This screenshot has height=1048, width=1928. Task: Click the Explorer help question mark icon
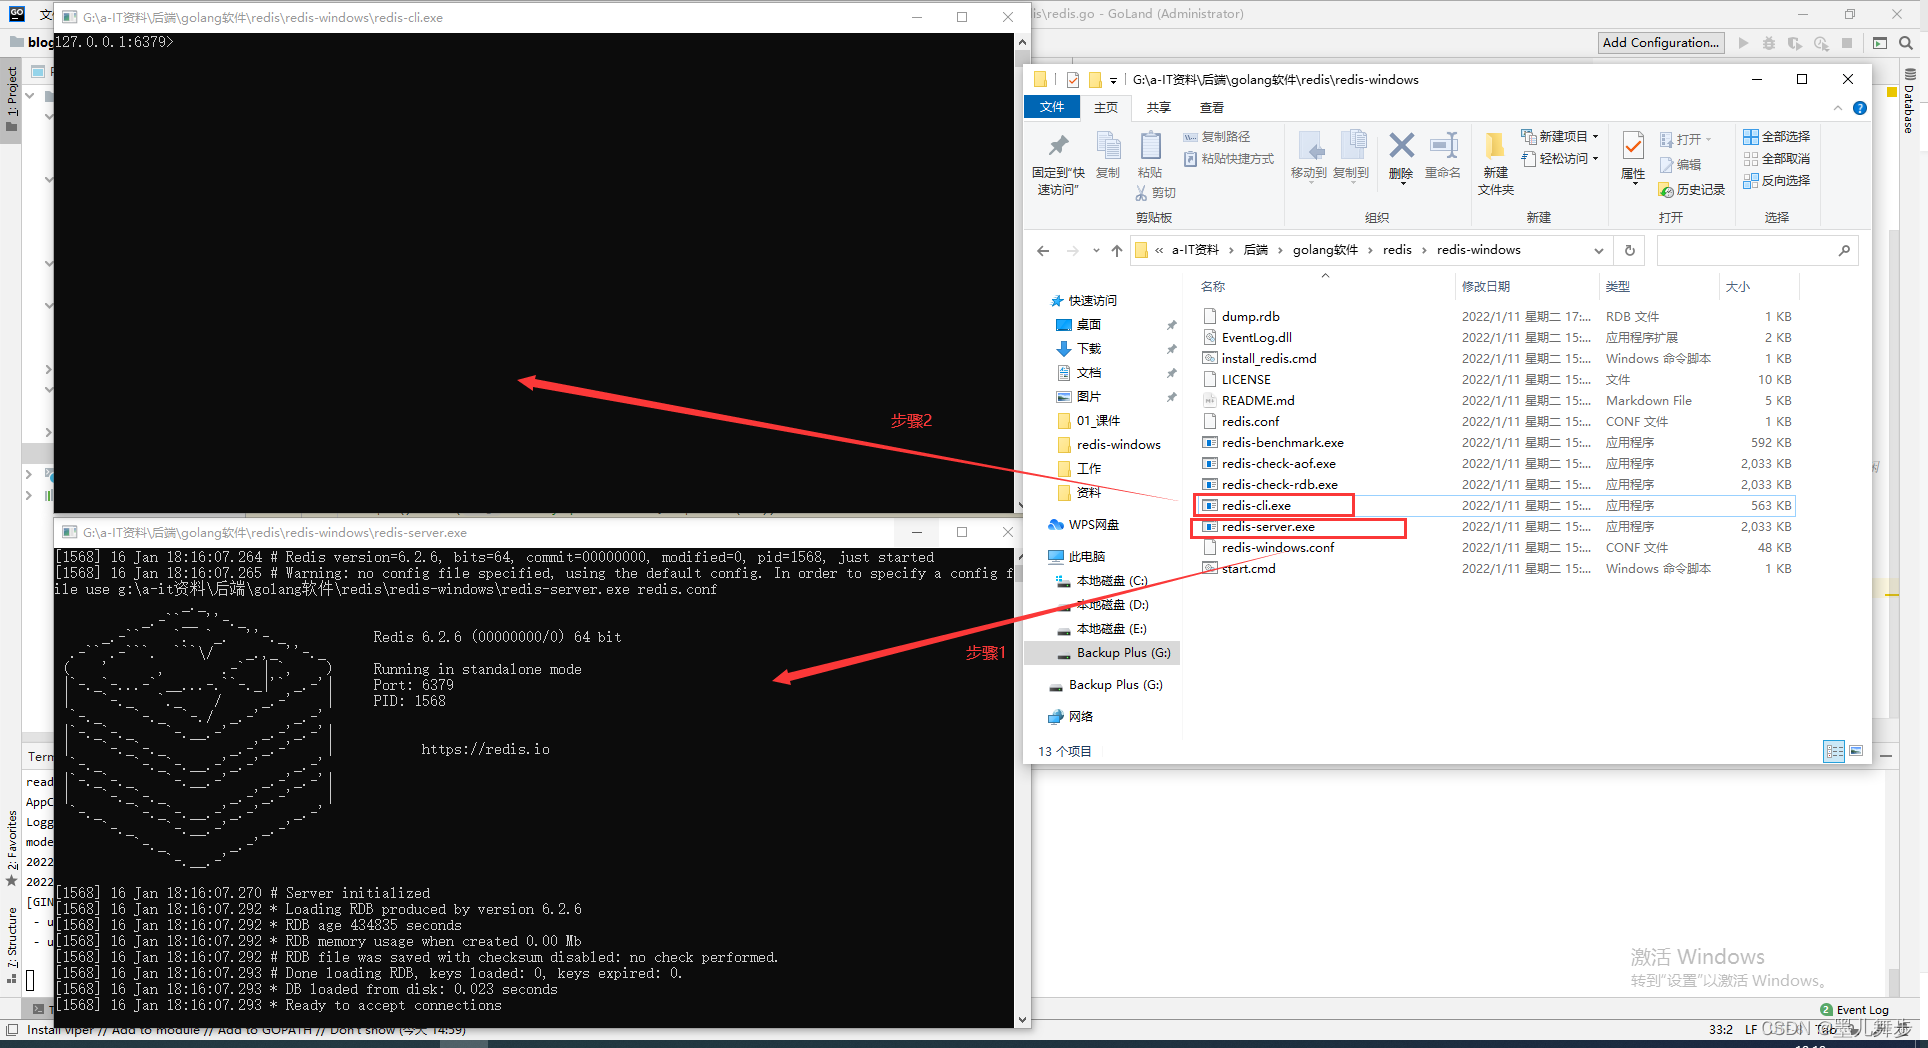(1860, 108)
